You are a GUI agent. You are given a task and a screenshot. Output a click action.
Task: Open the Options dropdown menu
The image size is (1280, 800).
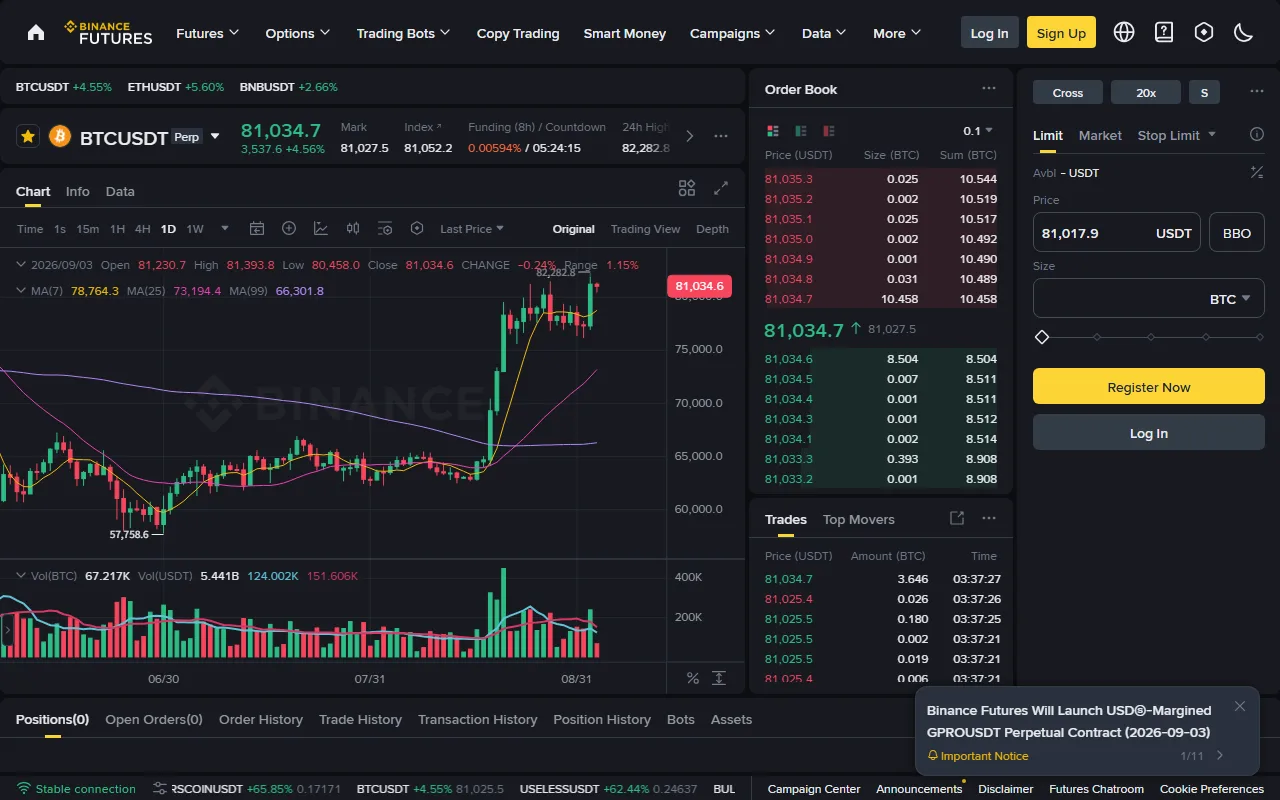click(x=298, y=33)
